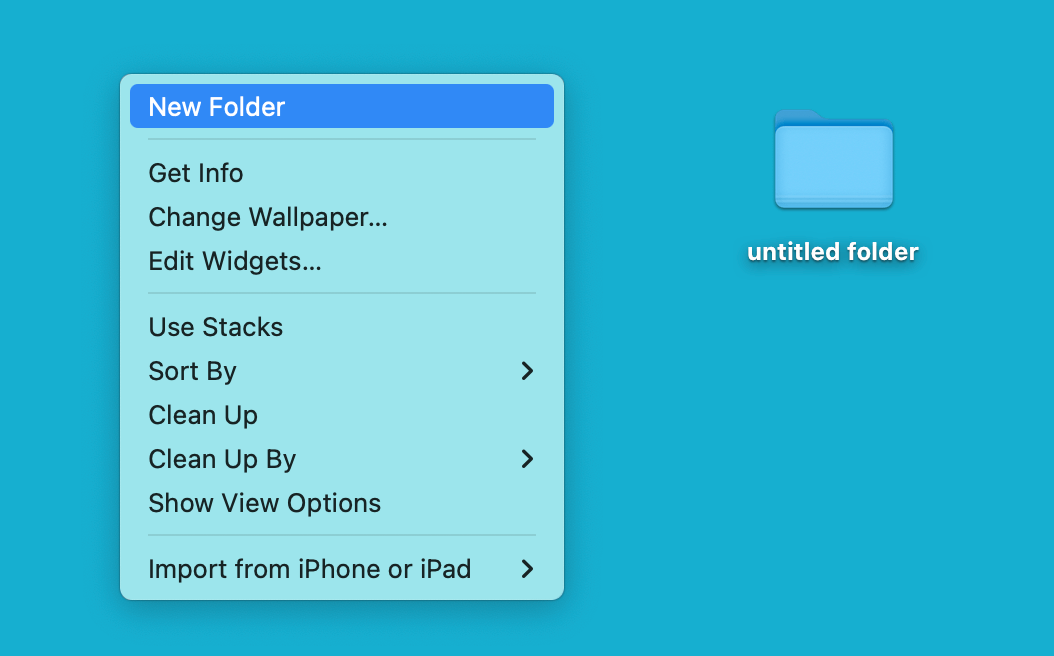Expand the Sort By chevron arrow
Screen dimensions: 1054x656
528,371
